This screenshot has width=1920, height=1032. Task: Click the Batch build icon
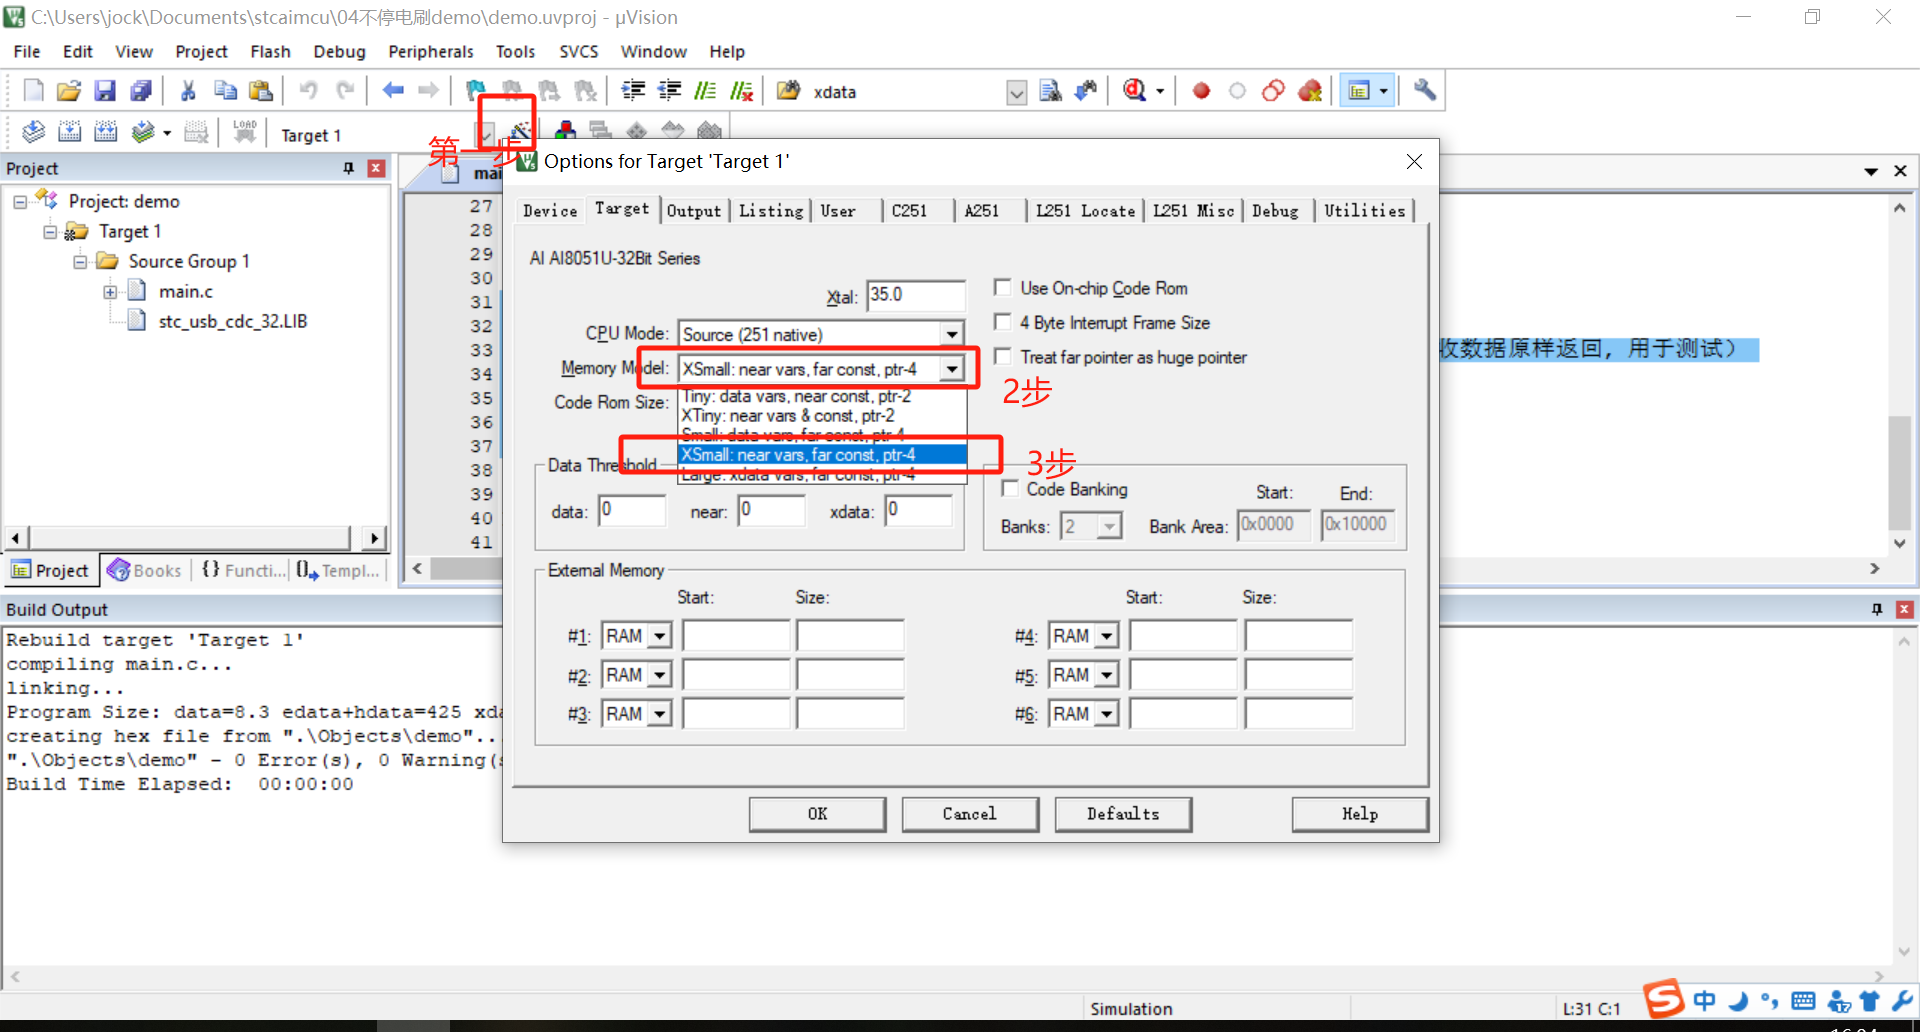[x=143, y=132]
